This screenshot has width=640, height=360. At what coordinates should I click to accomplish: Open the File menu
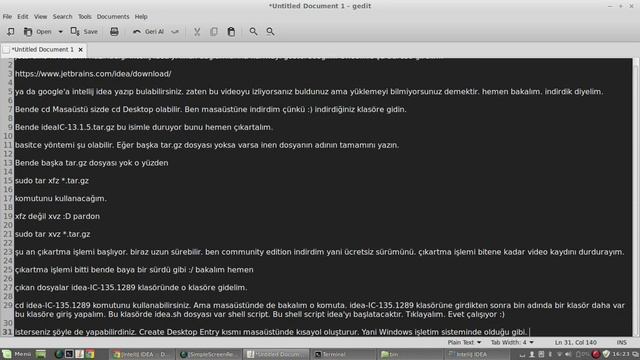(x=7, y=17)
